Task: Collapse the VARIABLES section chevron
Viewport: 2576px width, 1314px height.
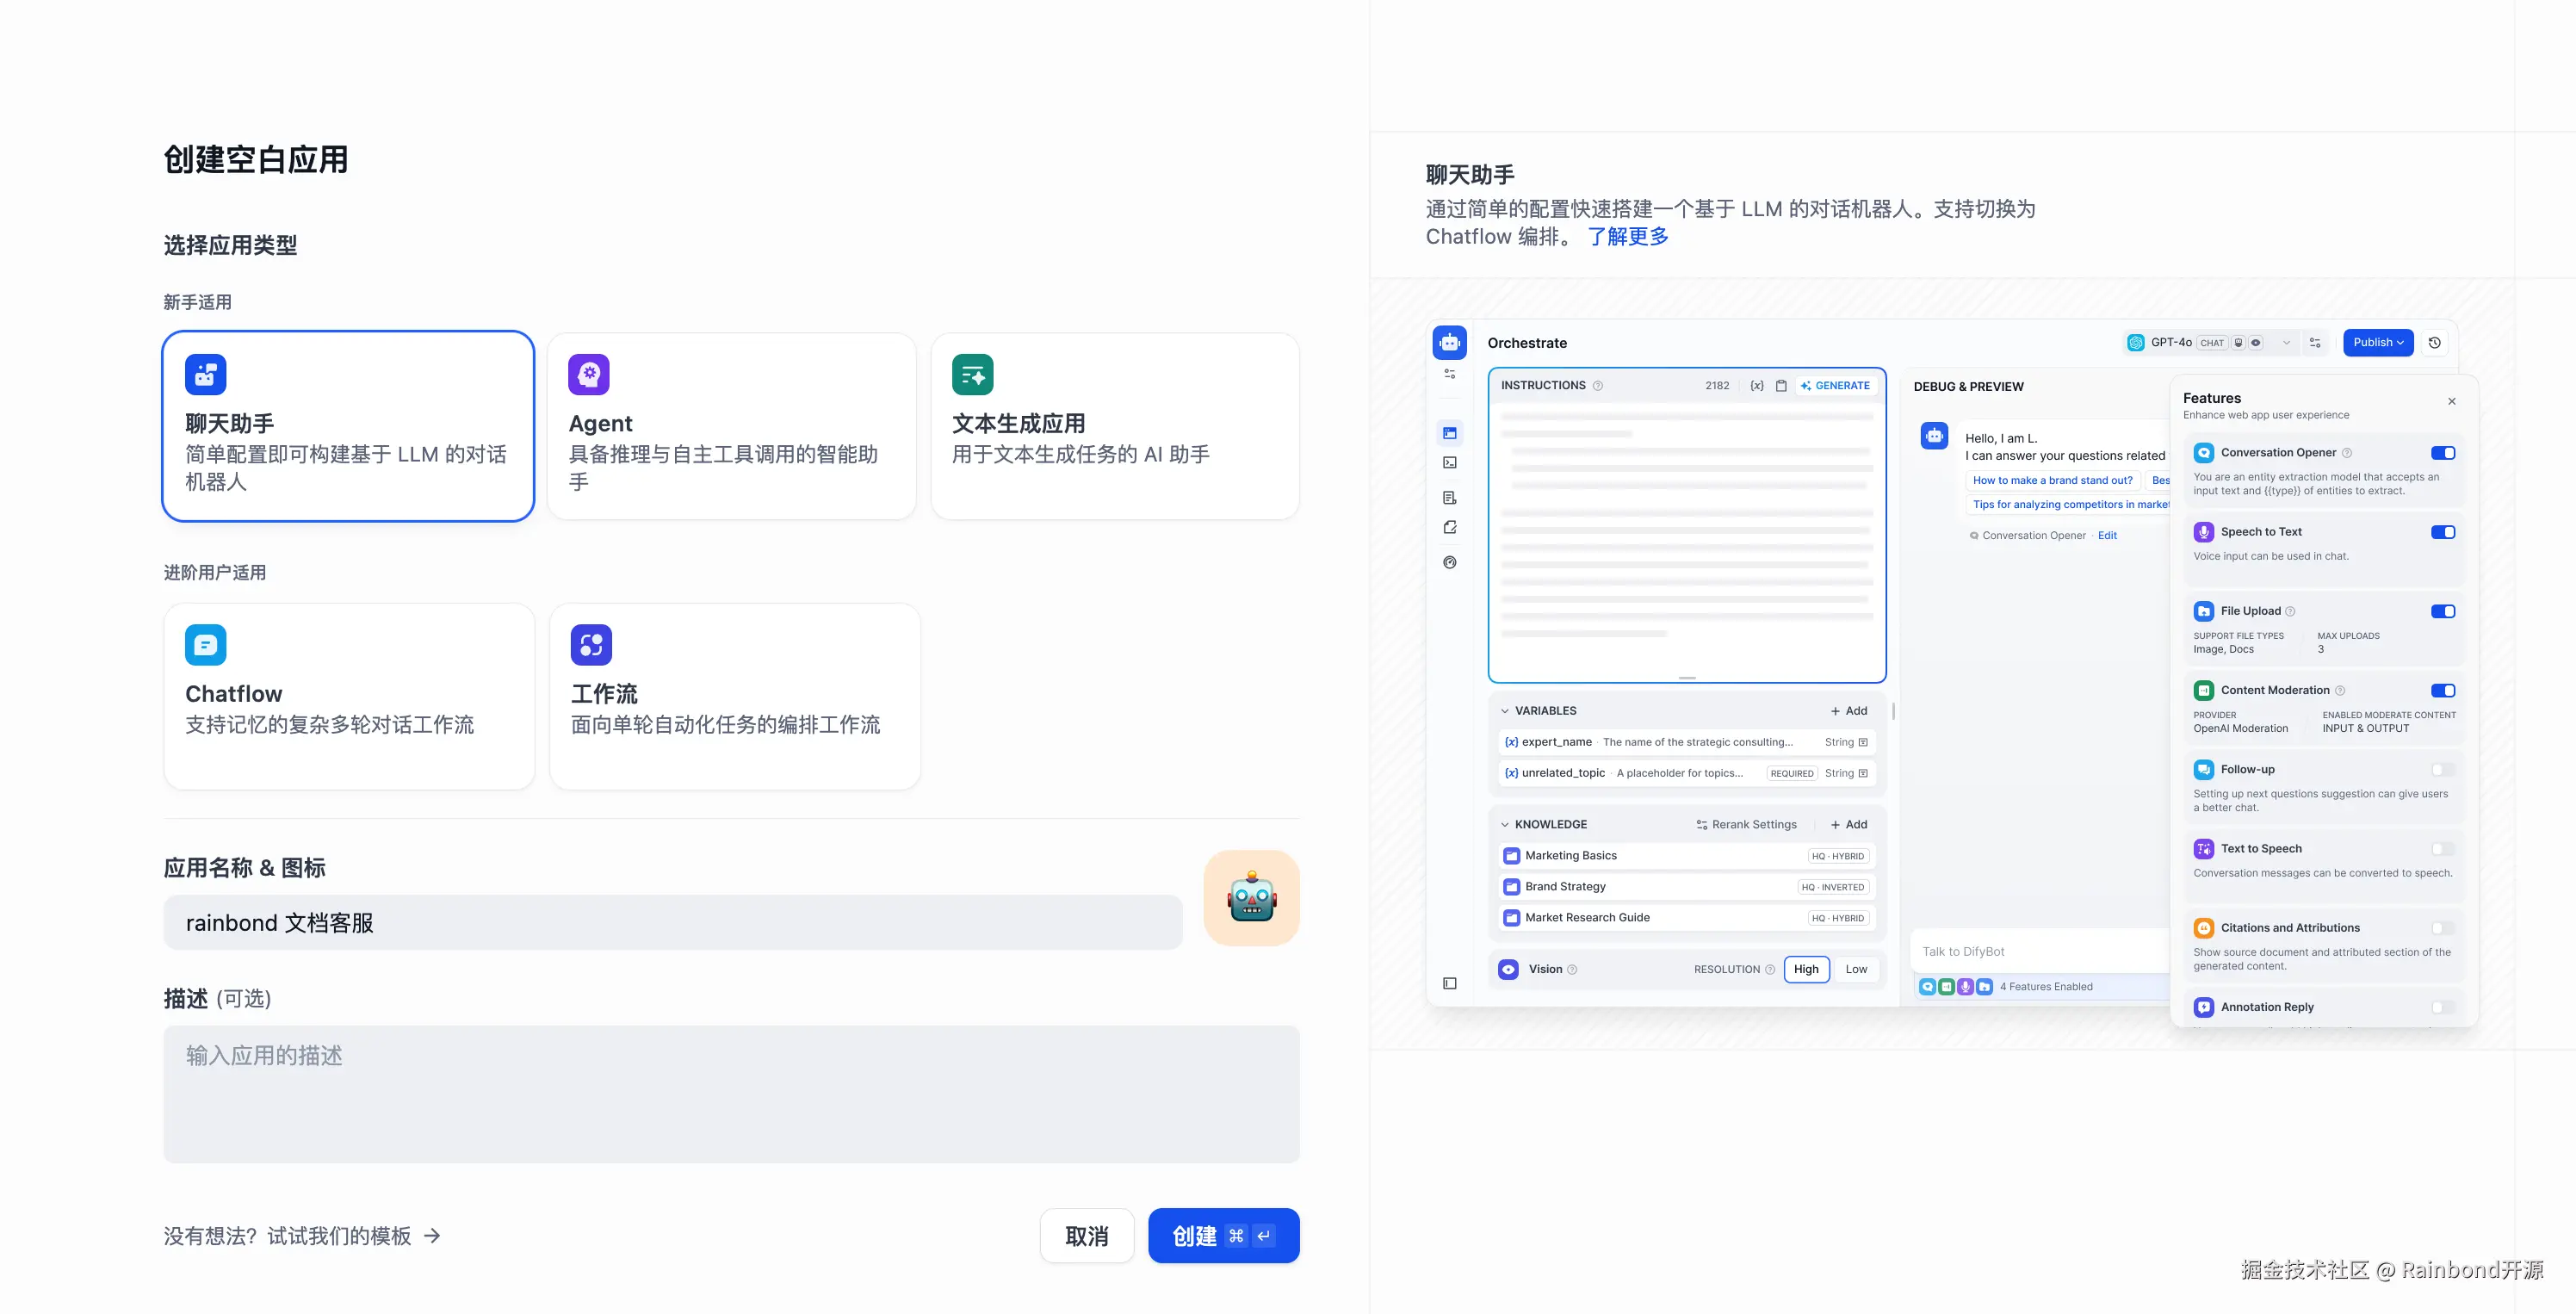Action: (x=1504, y=711)
